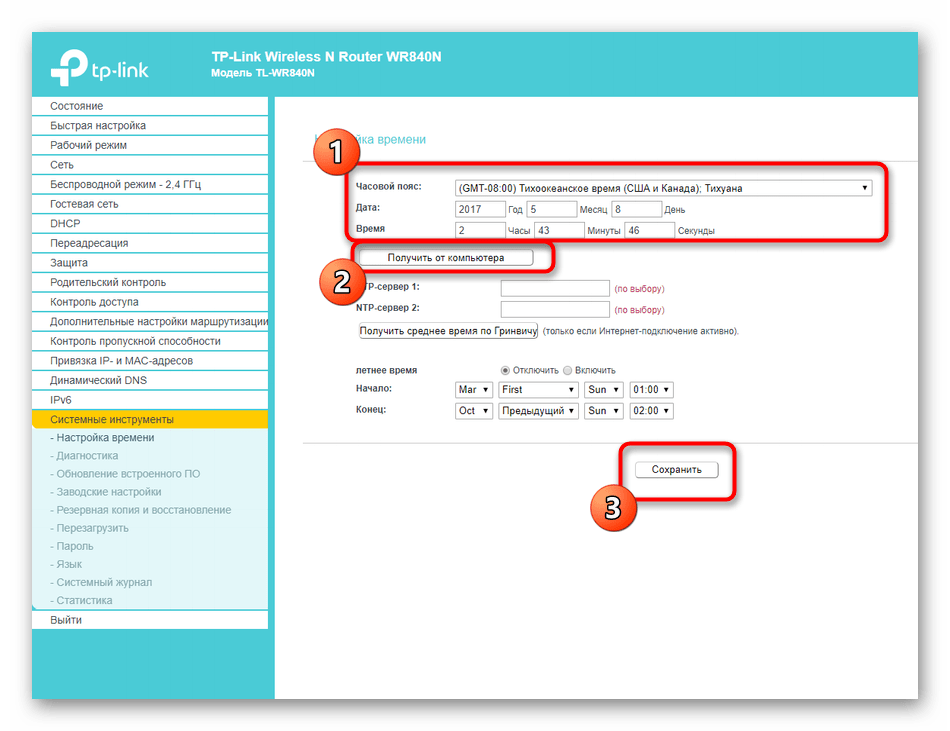Open the end month Oct dropdown
This screenshot has width=950, height=731.
pos(473,411)
